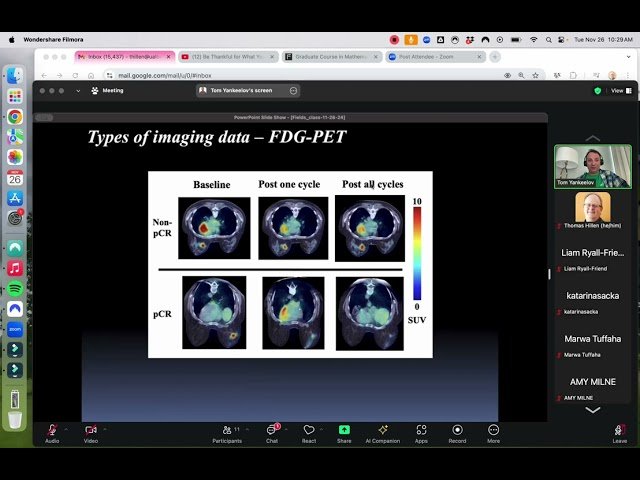Select Tom Yankeelov's video thumbnail
640x480 pixels.
[593, 166]
